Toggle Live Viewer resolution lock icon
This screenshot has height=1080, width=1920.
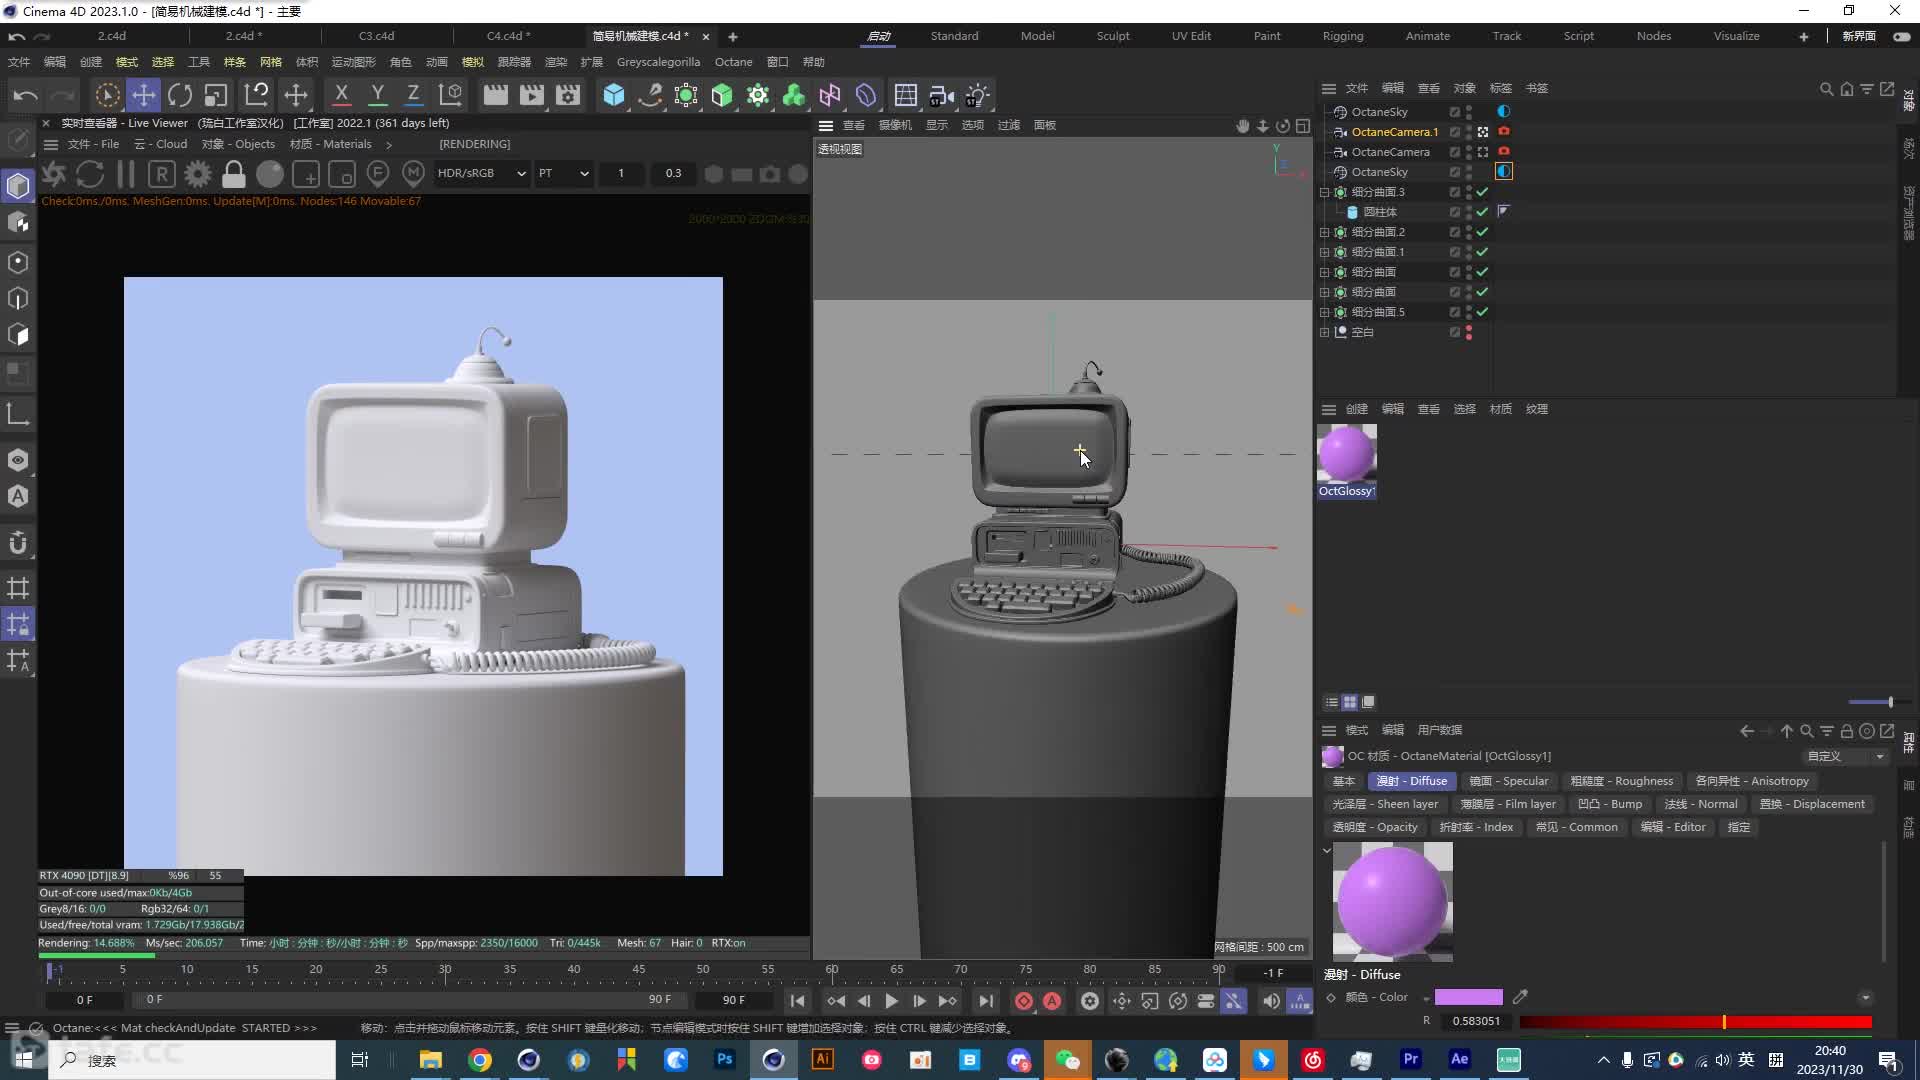[x=234, y=174]
